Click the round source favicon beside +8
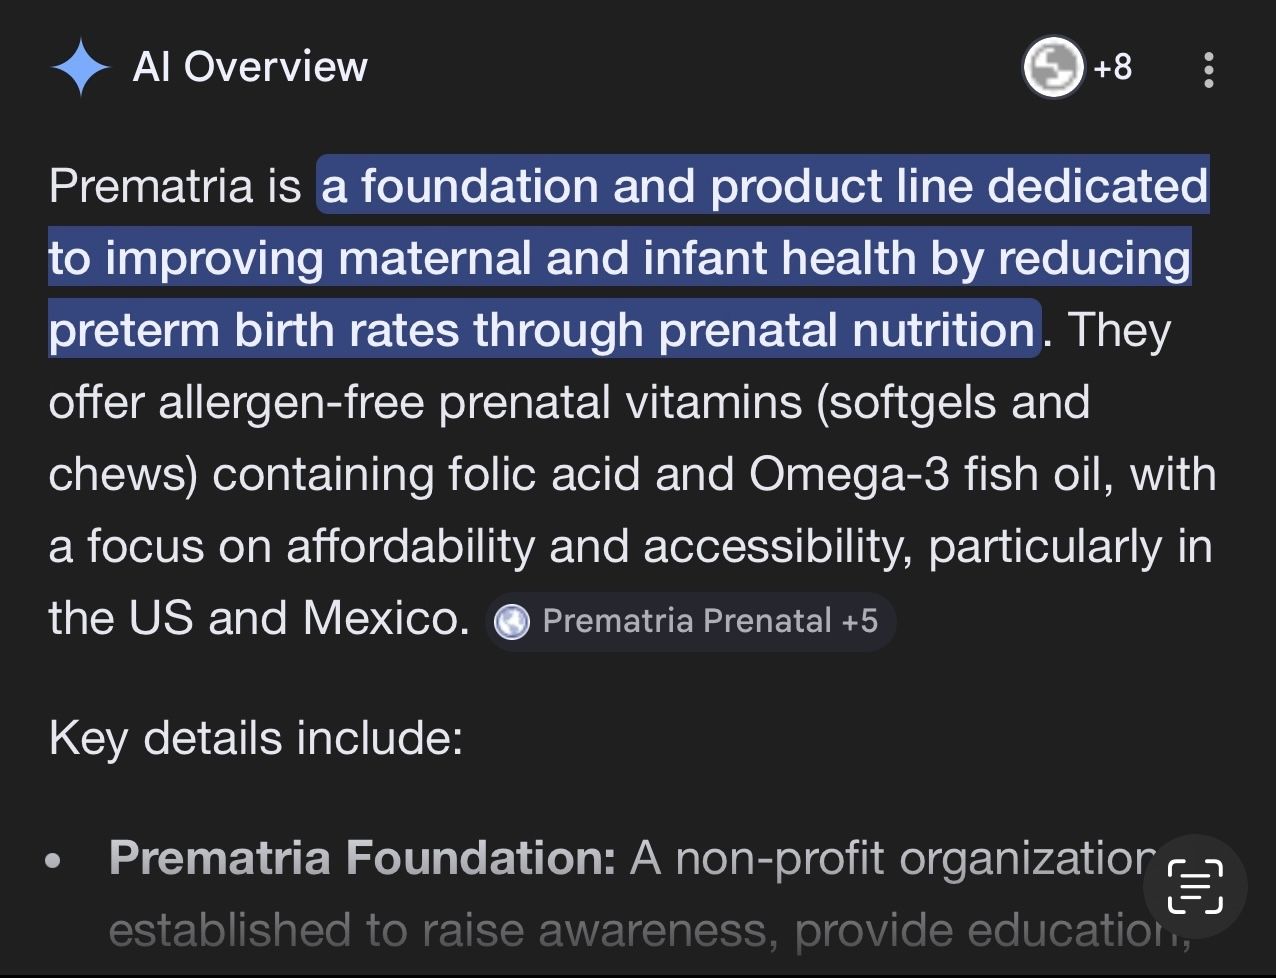 [1053, 68]
